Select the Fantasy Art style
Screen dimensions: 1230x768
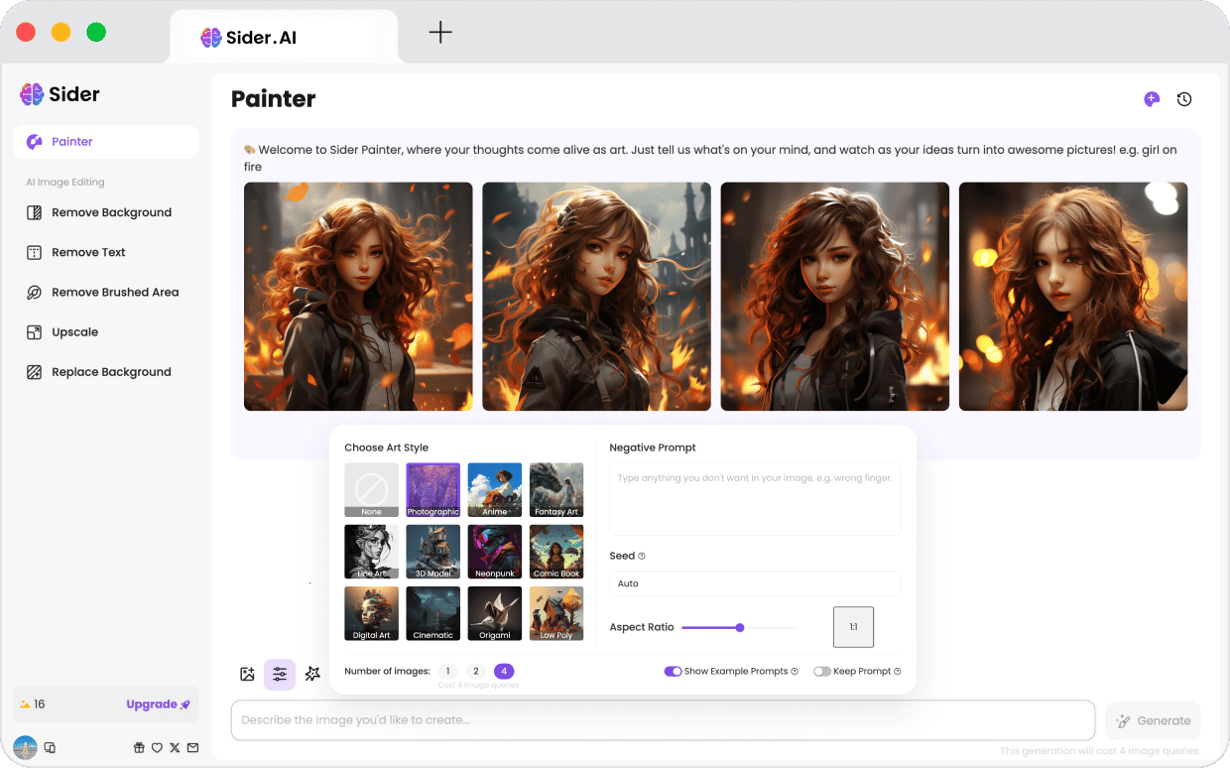[x=556, y=490]
